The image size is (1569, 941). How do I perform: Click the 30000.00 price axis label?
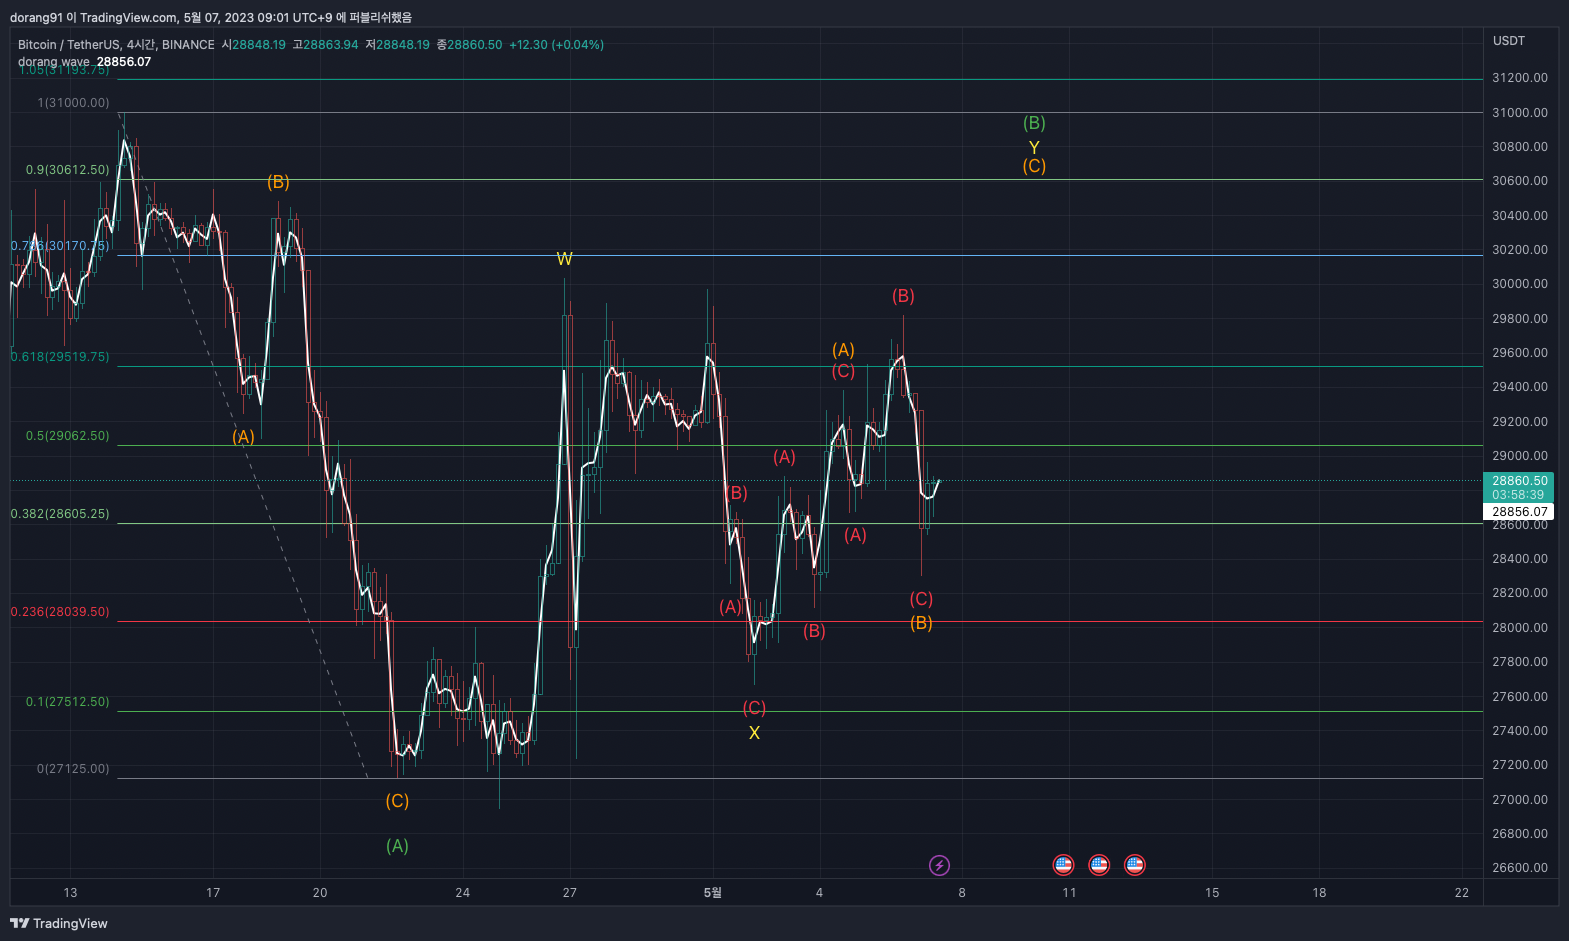1520,284
